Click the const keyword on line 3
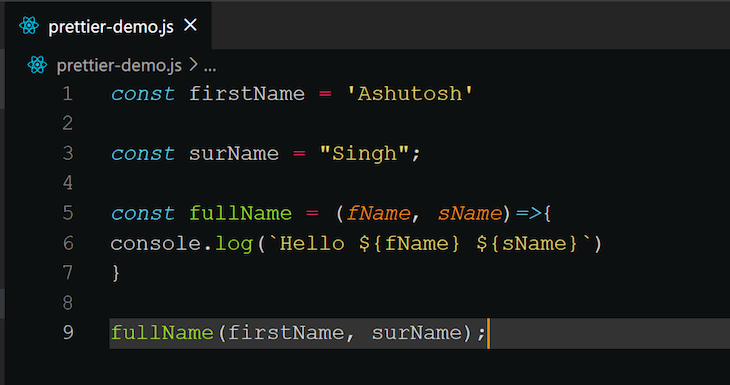 [143, 154]
